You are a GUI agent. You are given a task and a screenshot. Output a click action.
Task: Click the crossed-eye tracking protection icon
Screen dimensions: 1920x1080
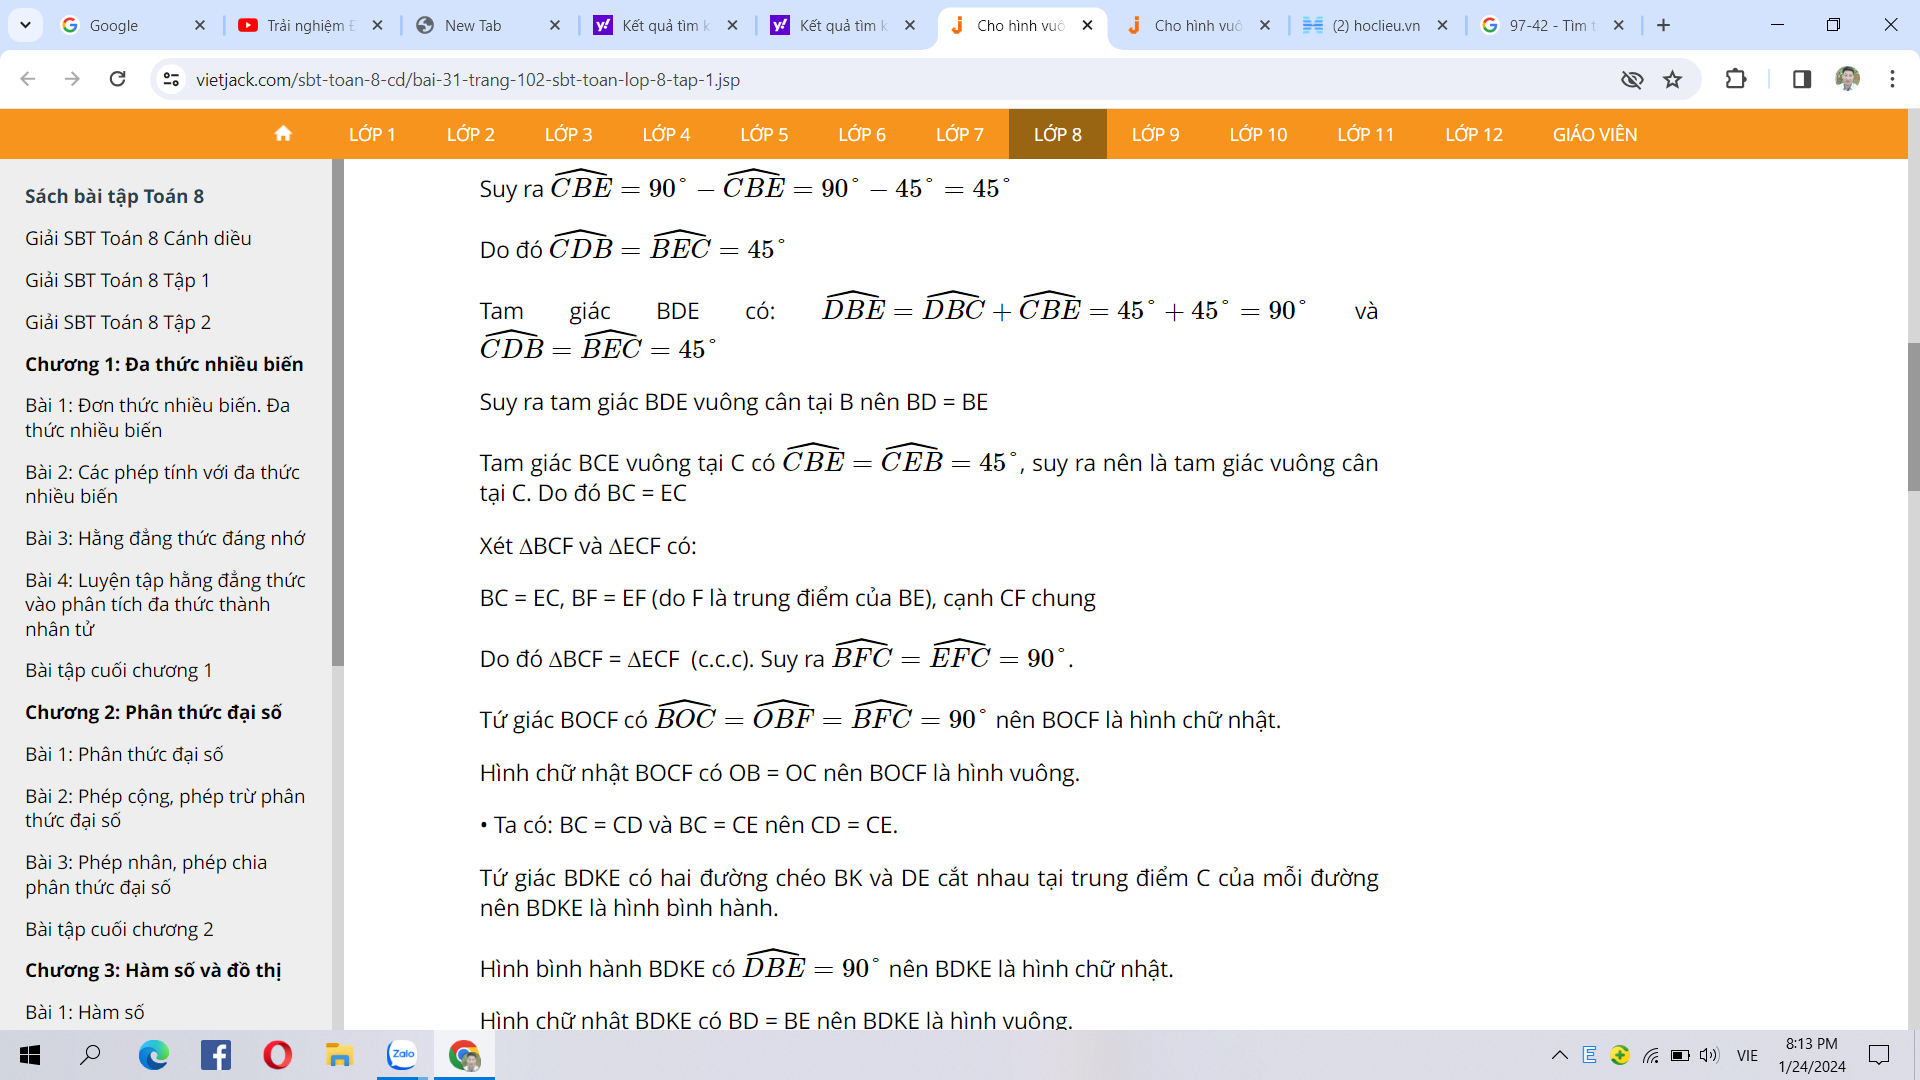coord(1631,79)
